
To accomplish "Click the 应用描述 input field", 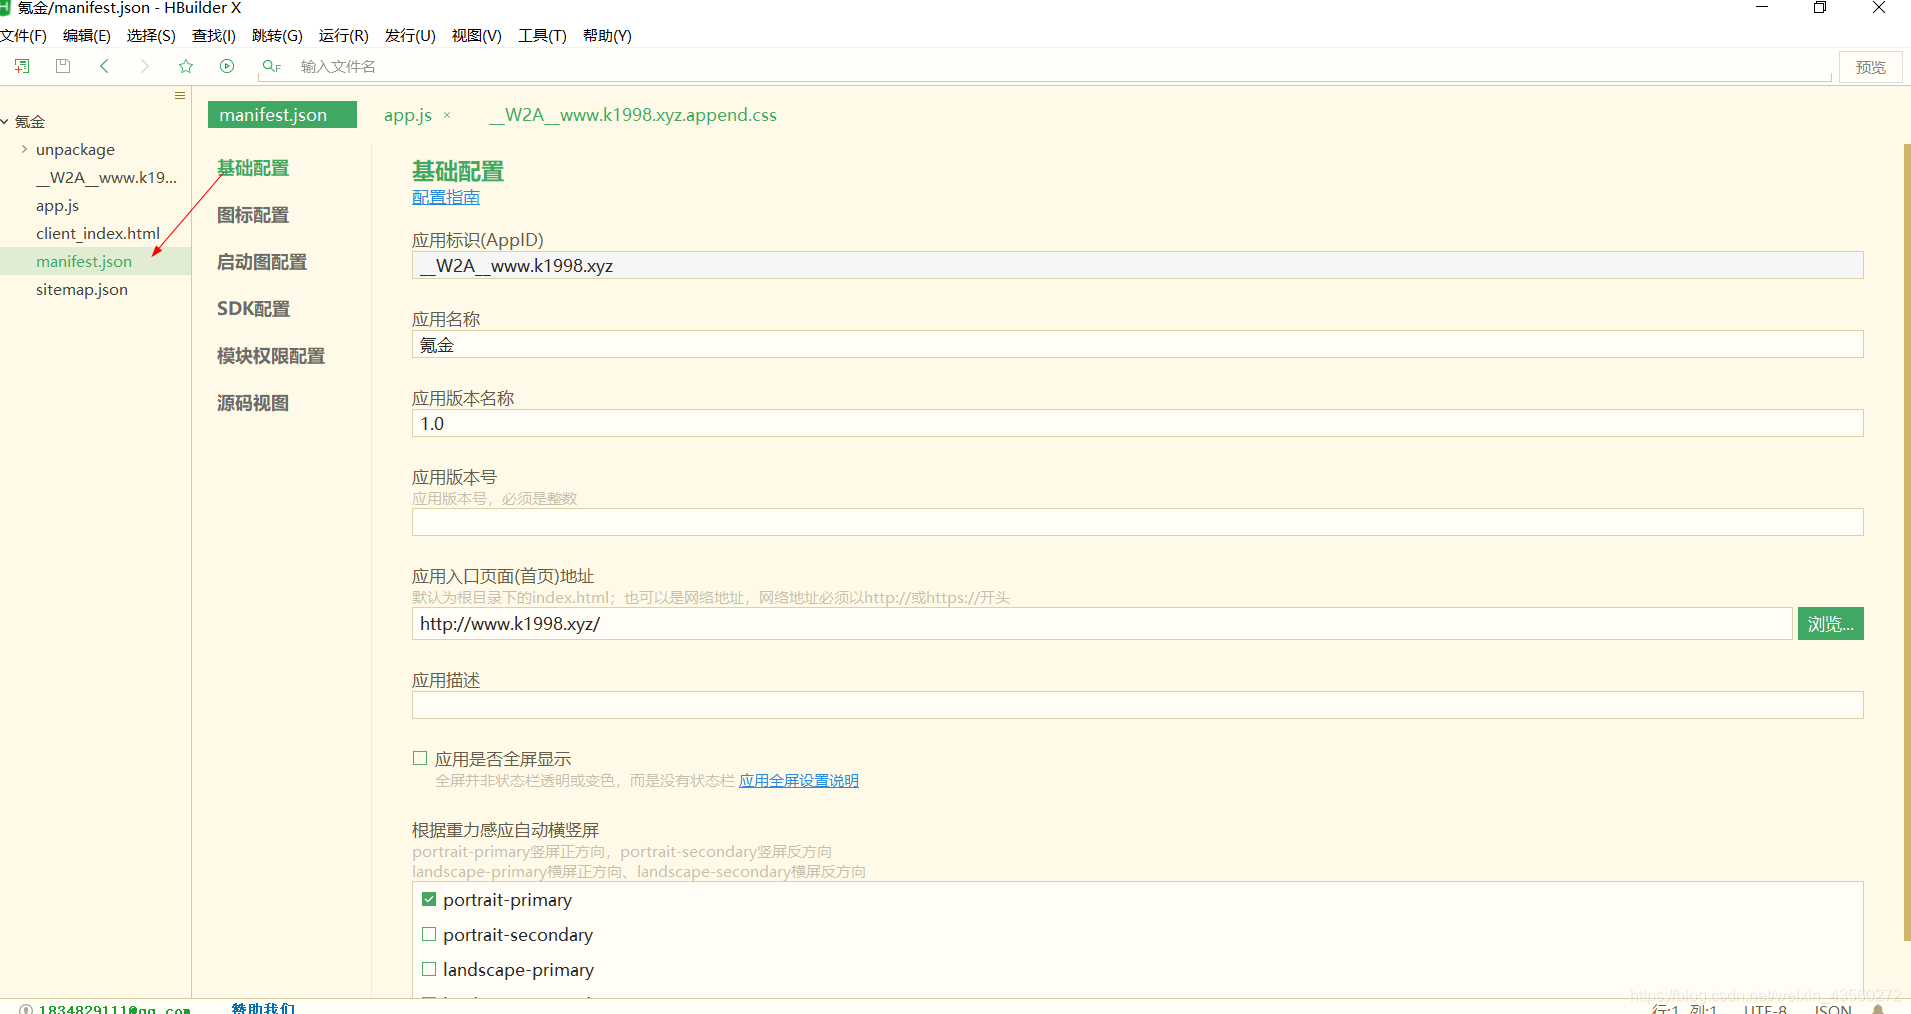I will [x=1137, y=705].
